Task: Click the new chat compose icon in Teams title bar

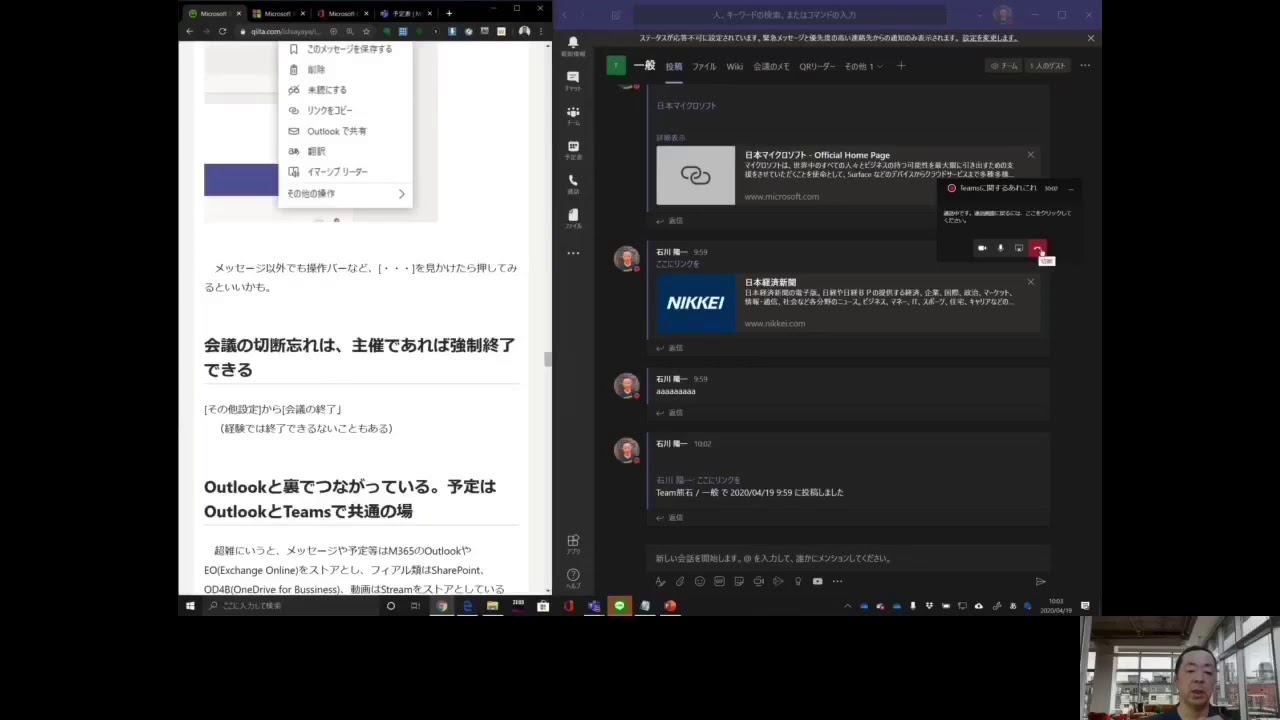Action: [615, 15]
